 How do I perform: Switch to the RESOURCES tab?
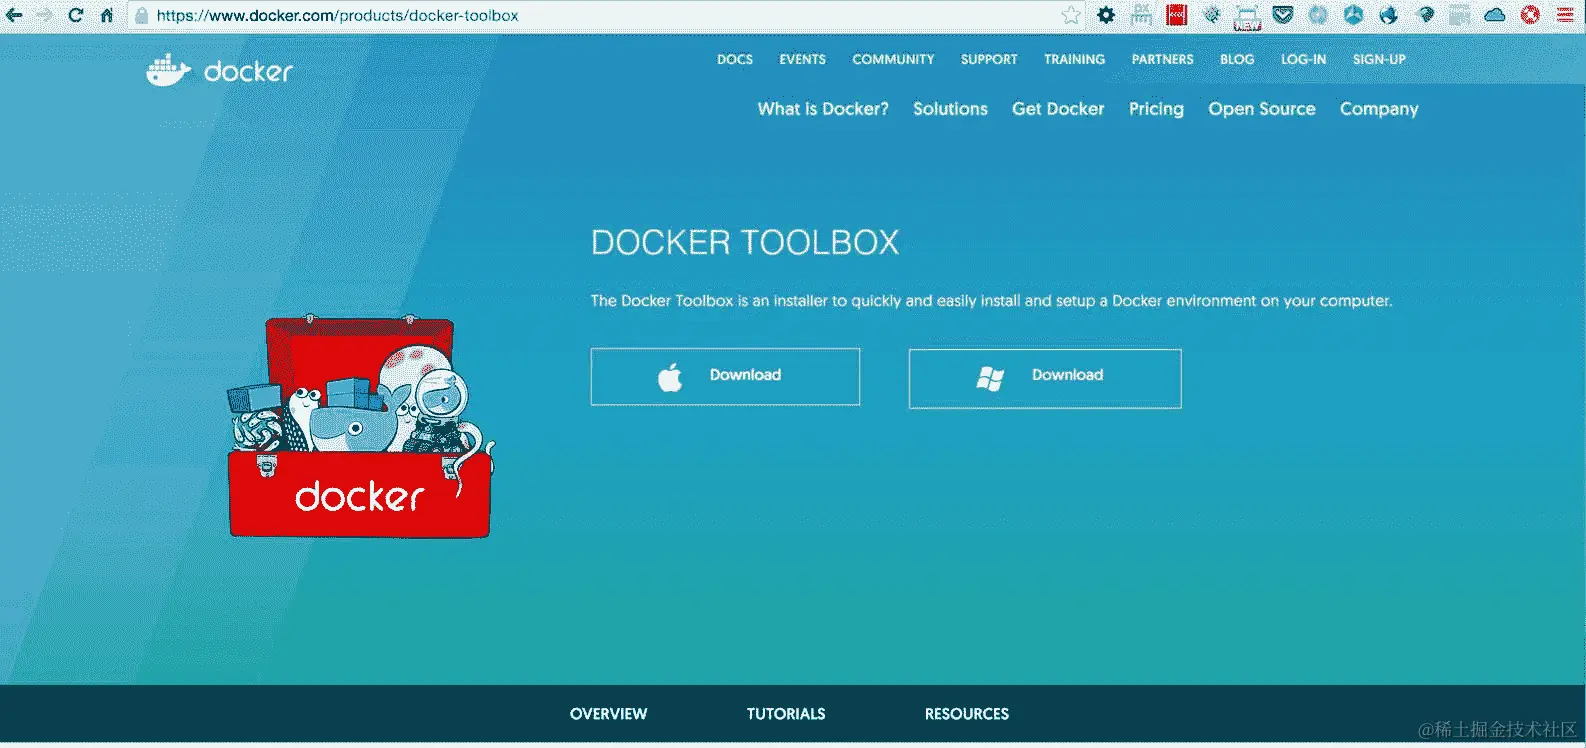[x=967, y=714]
